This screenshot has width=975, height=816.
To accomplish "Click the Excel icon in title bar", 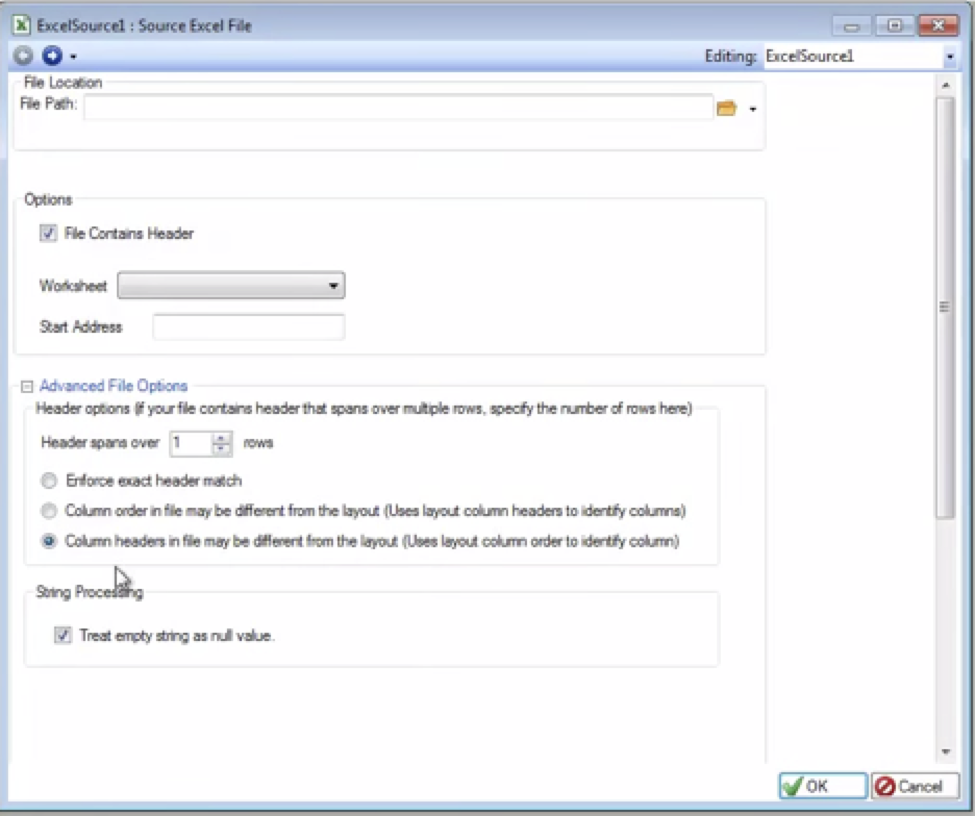I will [x=21, y=25].
